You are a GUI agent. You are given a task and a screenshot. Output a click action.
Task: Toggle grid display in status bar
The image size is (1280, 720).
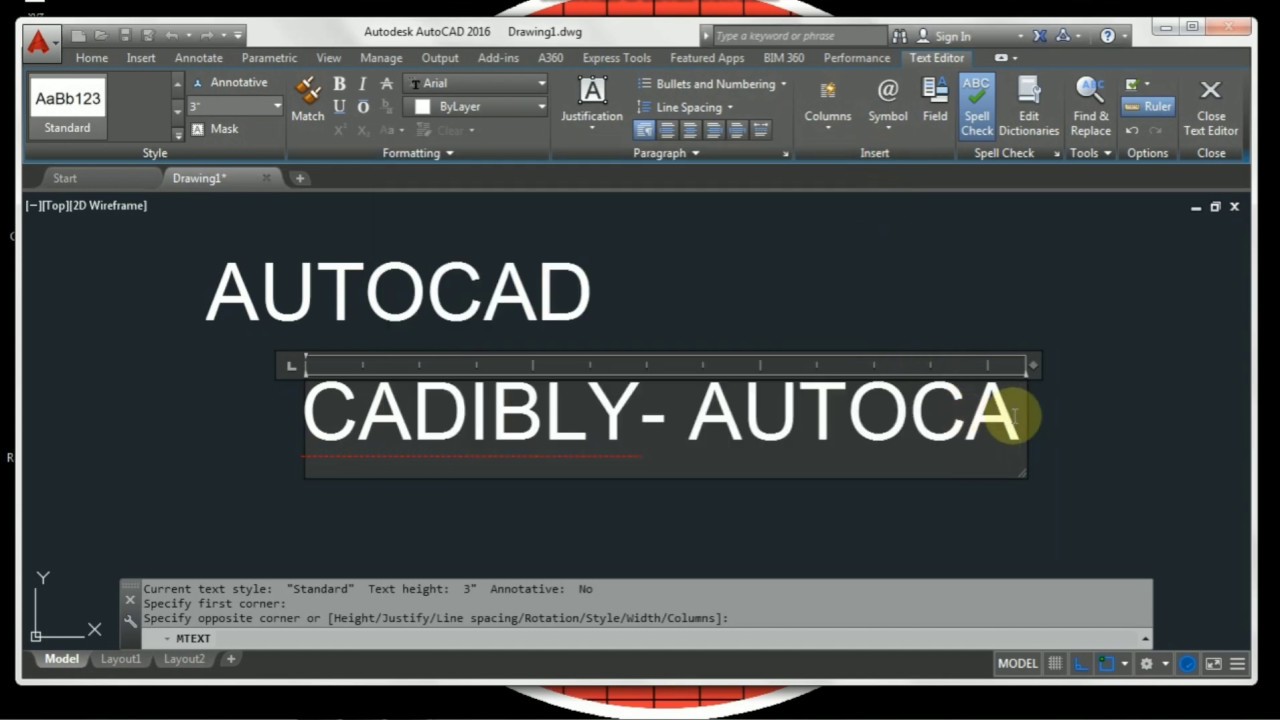click(x=1055, y=663)
